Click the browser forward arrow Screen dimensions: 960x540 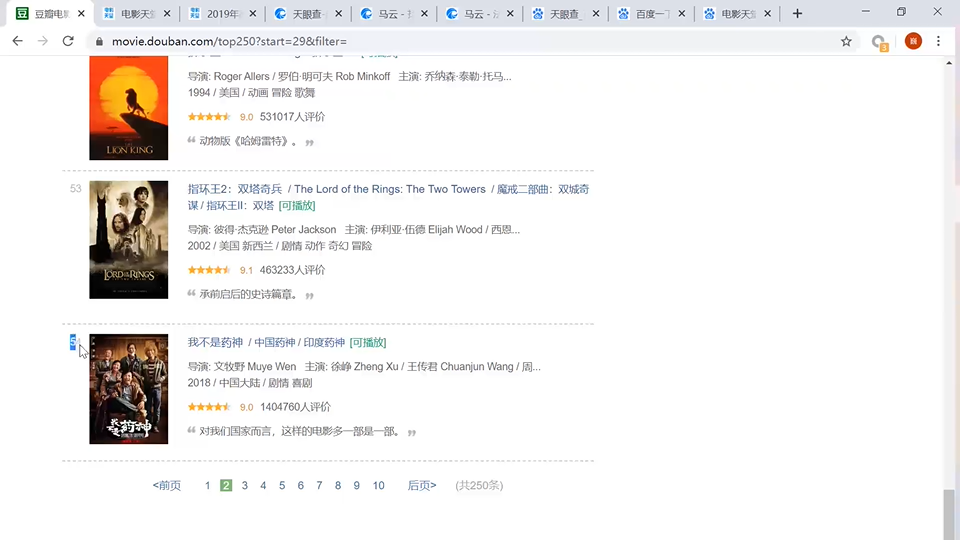point(42,41)
